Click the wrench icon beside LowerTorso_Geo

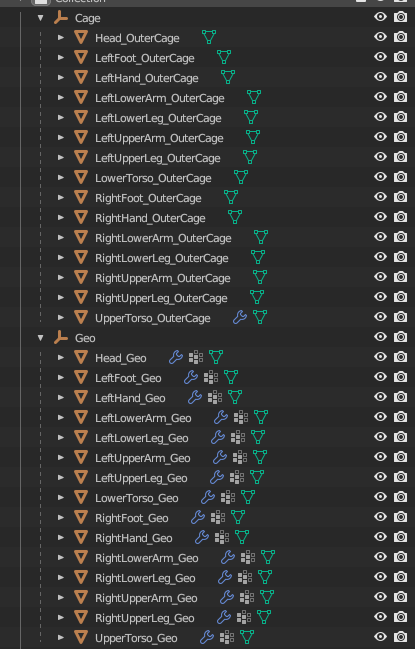[208, 497]
